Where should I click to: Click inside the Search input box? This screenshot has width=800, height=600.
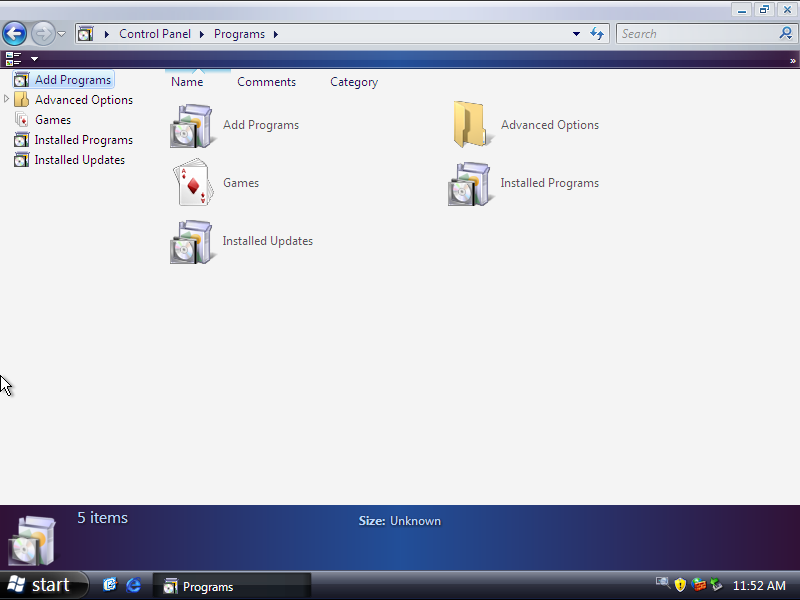pyautogui.click(x=695, y=34)
